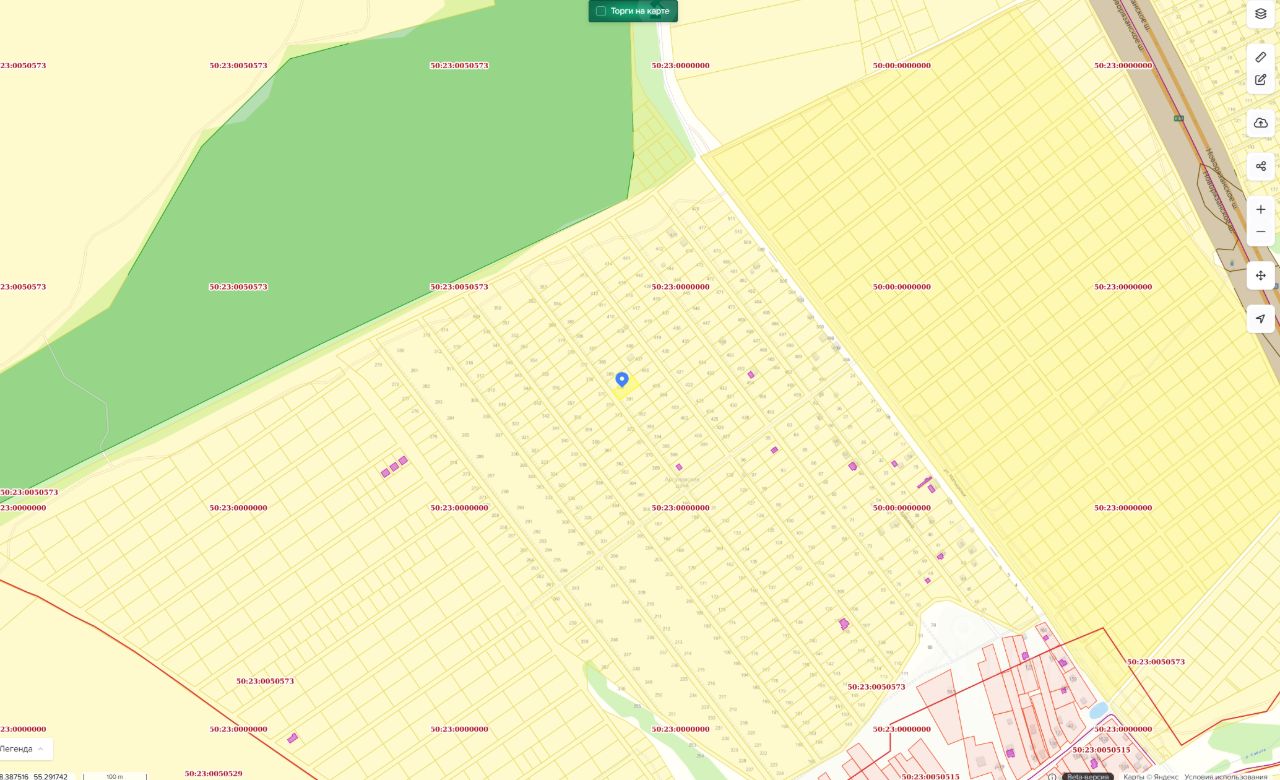Image resolution: width=1280 pixels, height=780 pixels.
Task: Activate the edit drawing tool
Action: 1260,79
